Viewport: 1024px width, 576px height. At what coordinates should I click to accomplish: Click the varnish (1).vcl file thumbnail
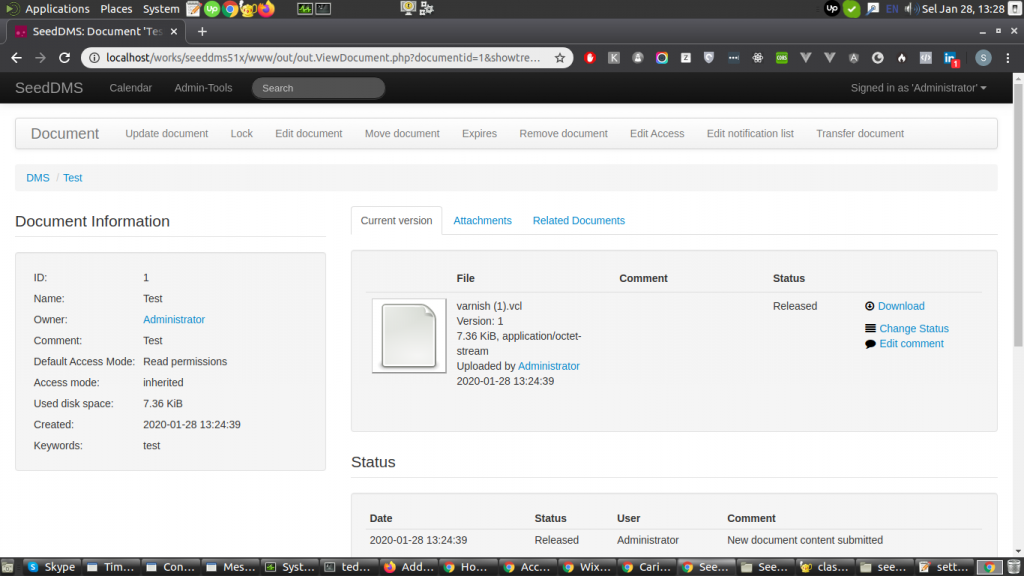tap(409, 336)
